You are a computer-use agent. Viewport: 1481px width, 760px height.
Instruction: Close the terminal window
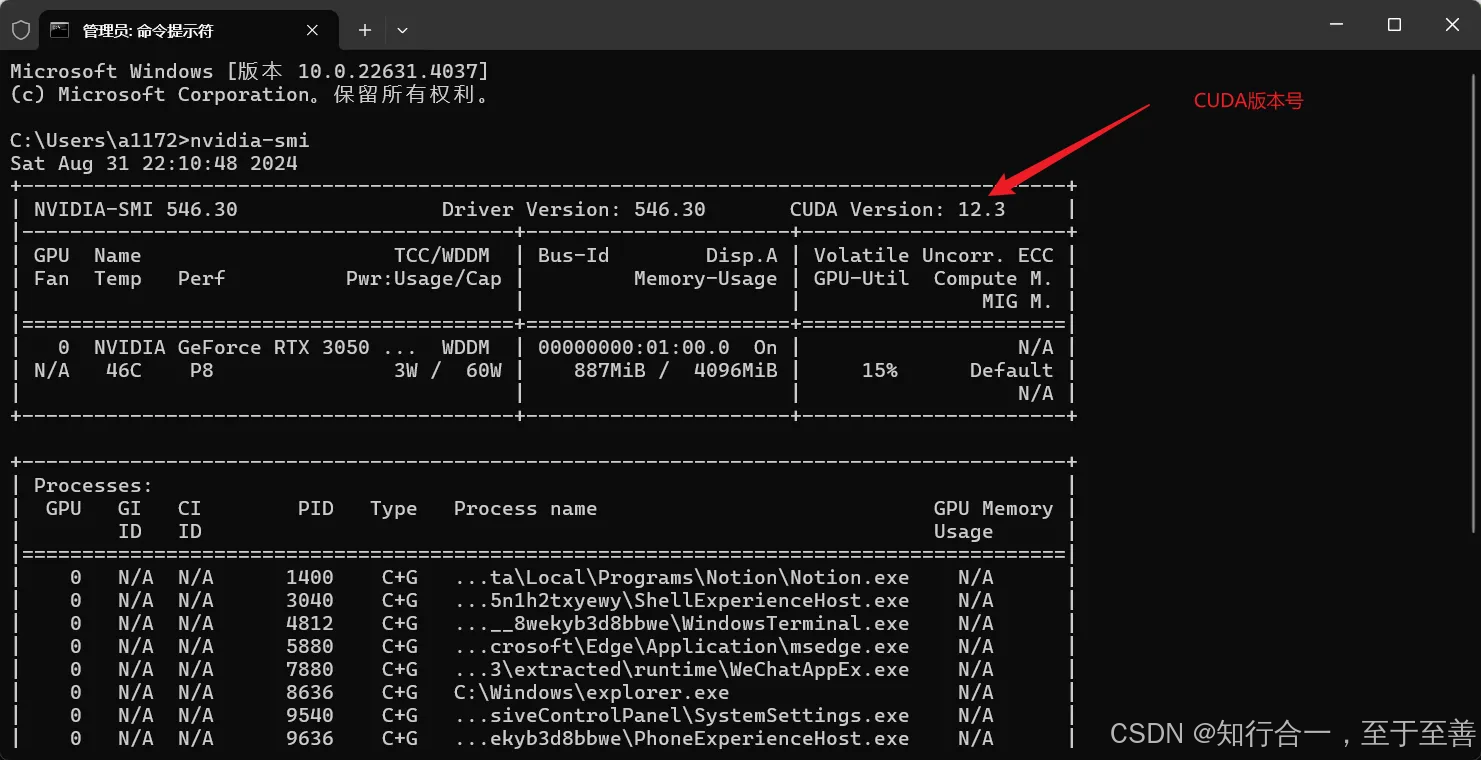coord(1452,25)
